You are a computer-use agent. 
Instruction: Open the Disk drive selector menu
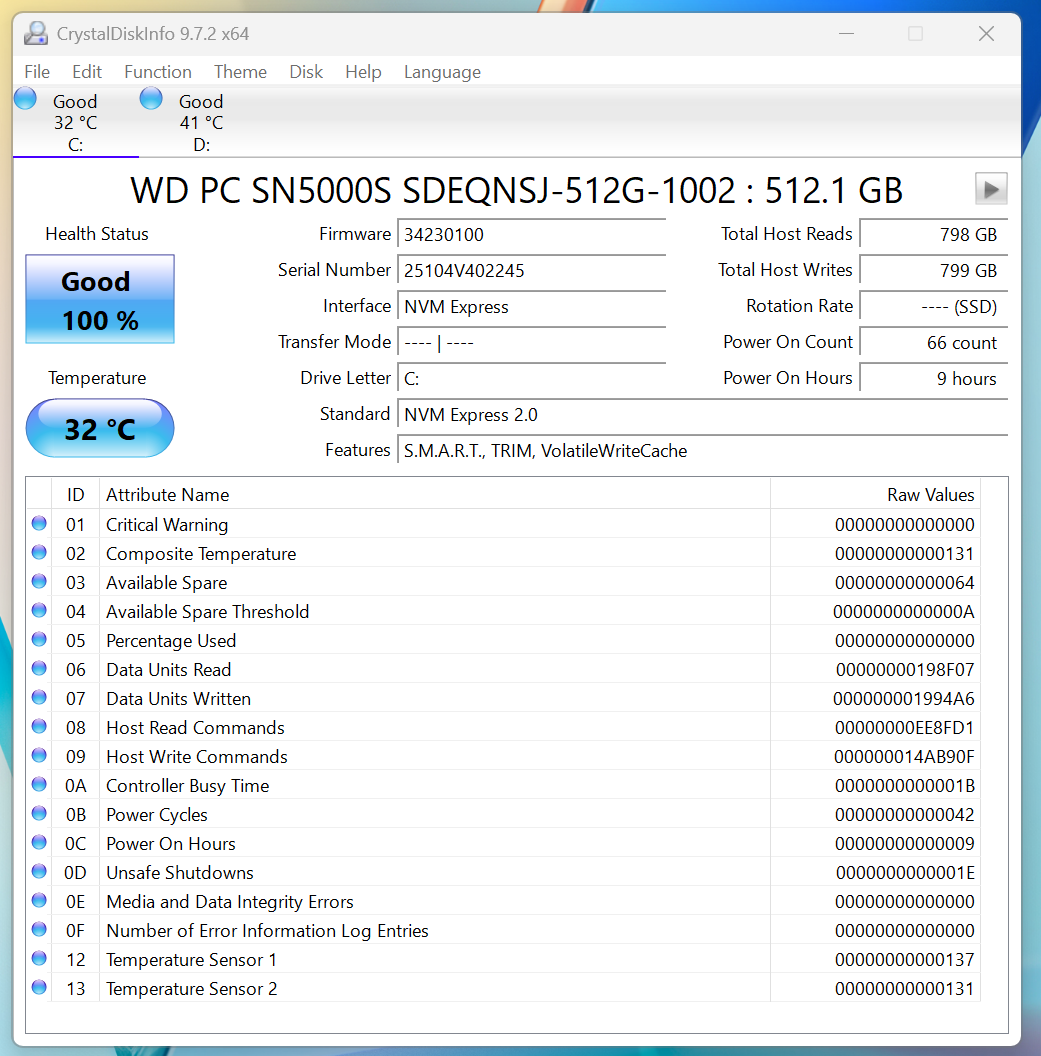pyautogui.click(x=306, y=71)
